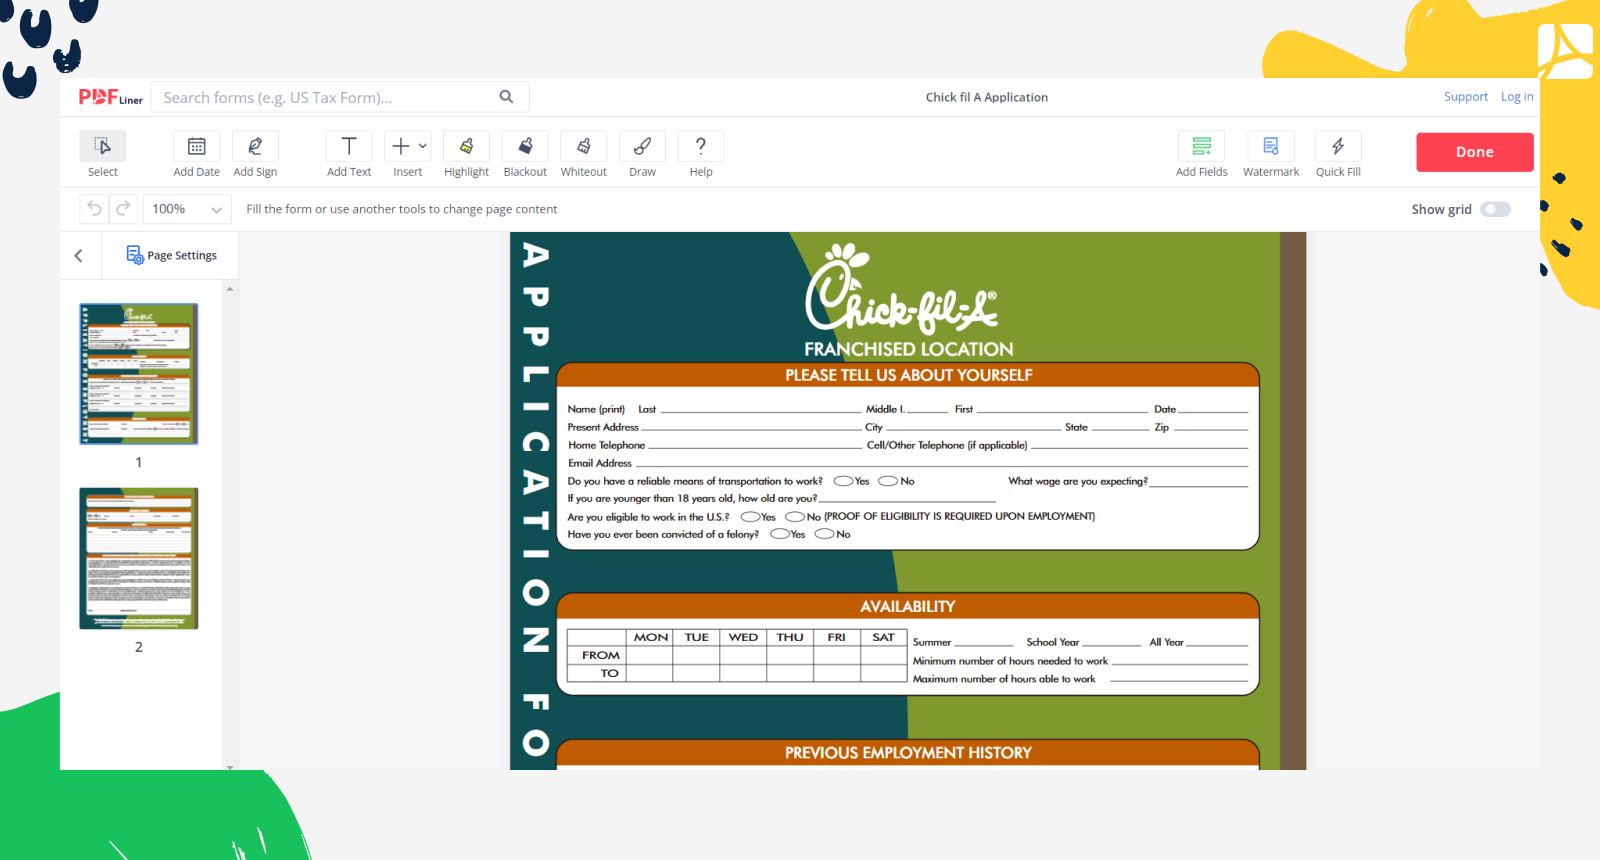Click Maximum number of hours field
1600x860 pixels.
pyautogui.click(x=1180, y=679)
